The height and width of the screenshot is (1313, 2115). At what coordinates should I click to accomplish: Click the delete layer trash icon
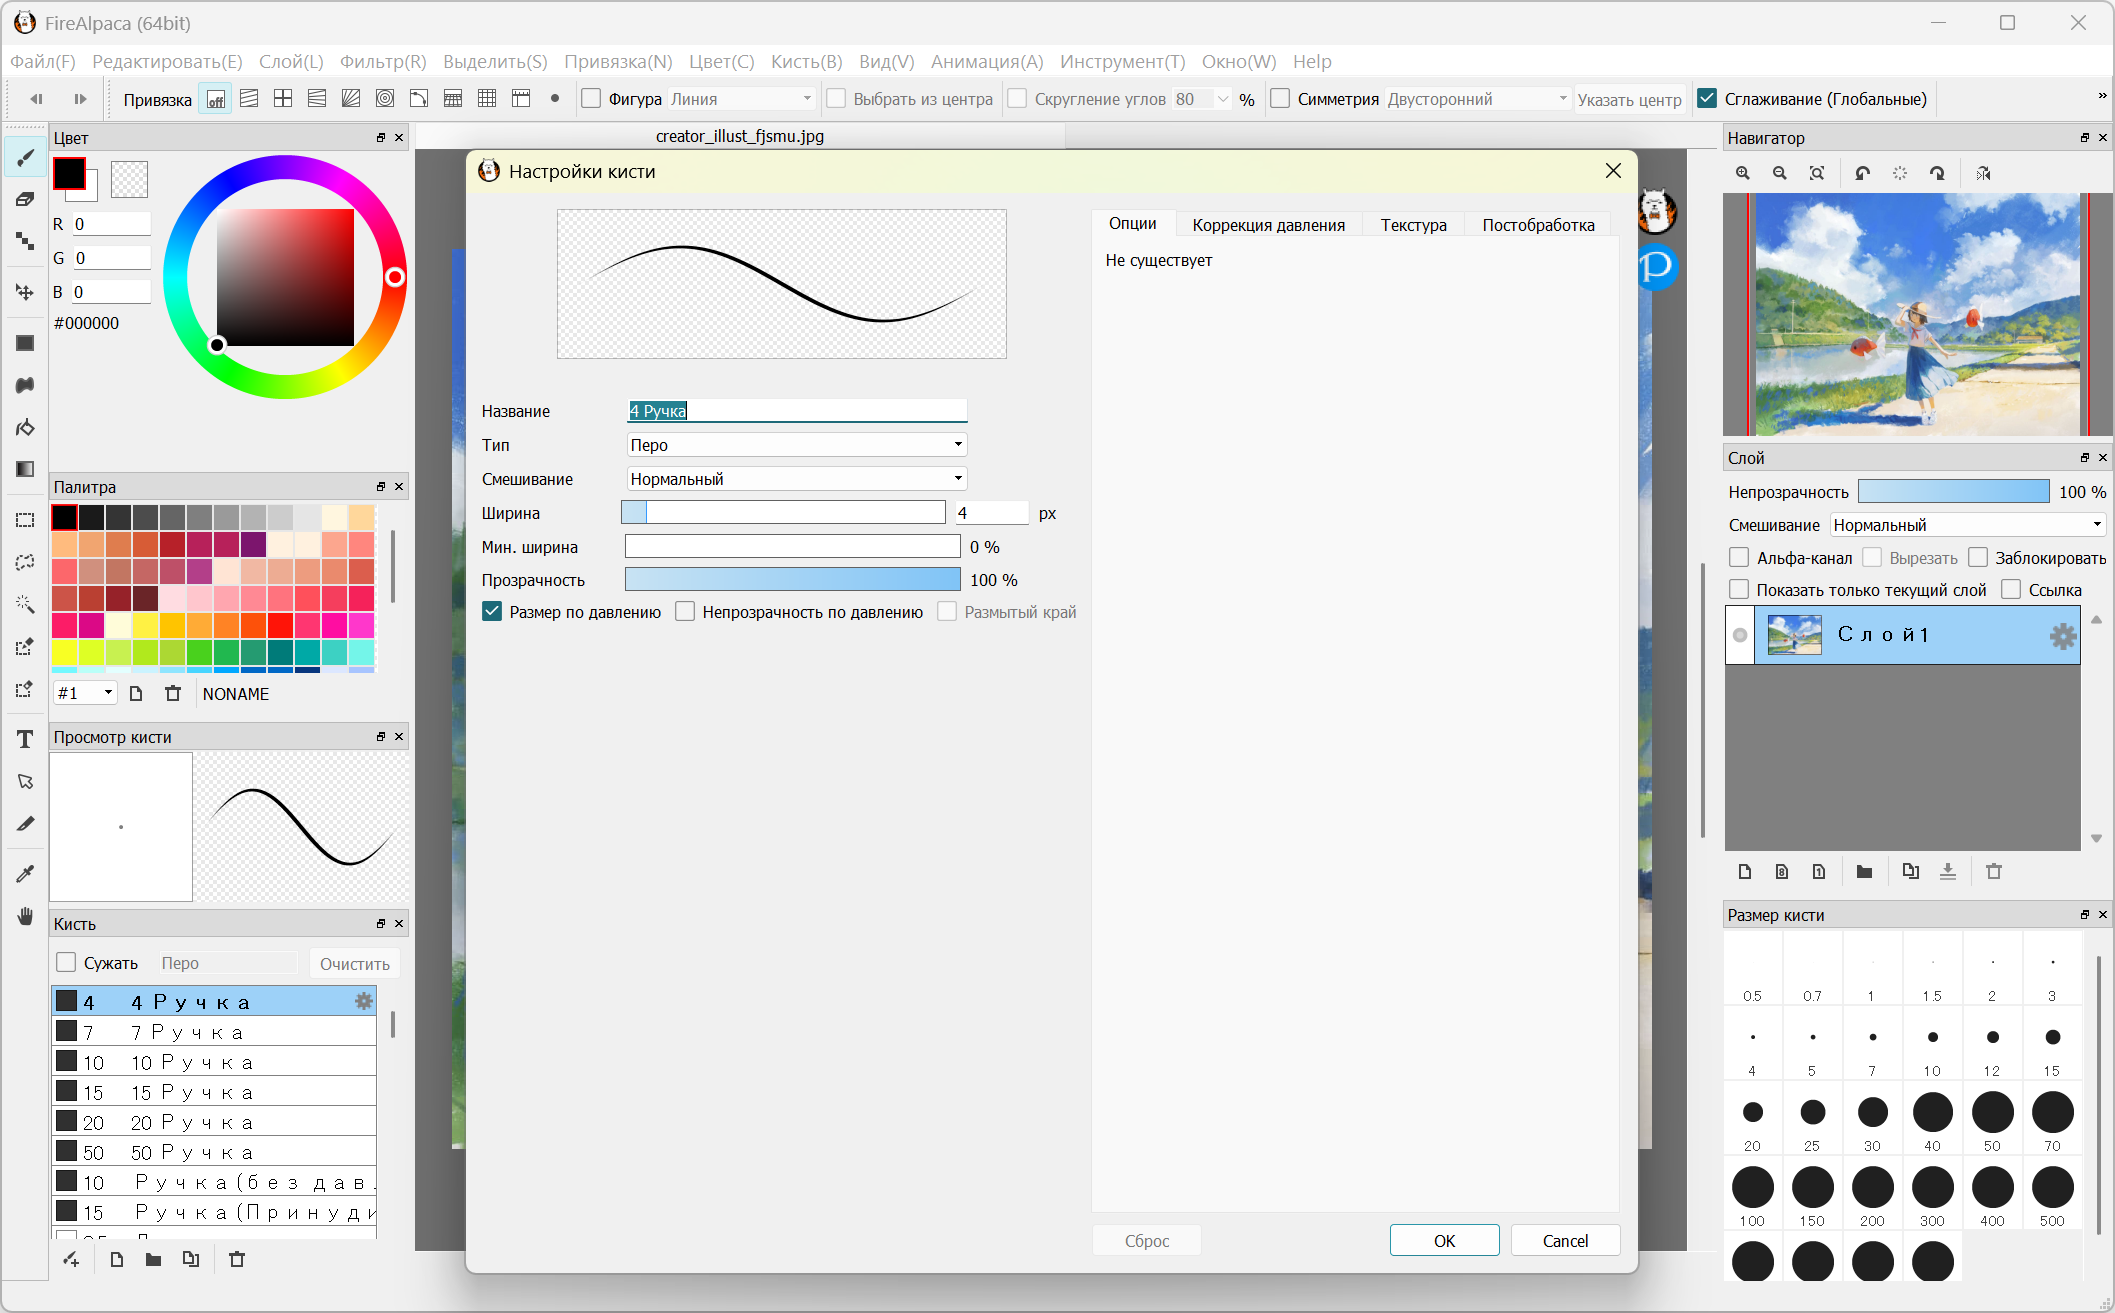click(x=1994, y=871)
